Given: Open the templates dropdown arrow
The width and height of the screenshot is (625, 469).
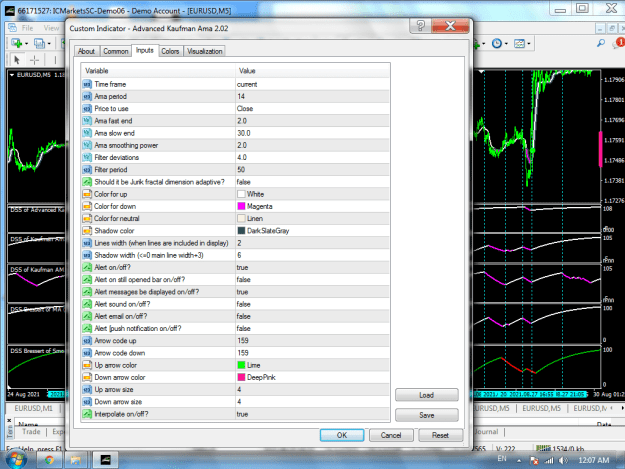Looking at the screenshot, I should click(x=529, y=43).
